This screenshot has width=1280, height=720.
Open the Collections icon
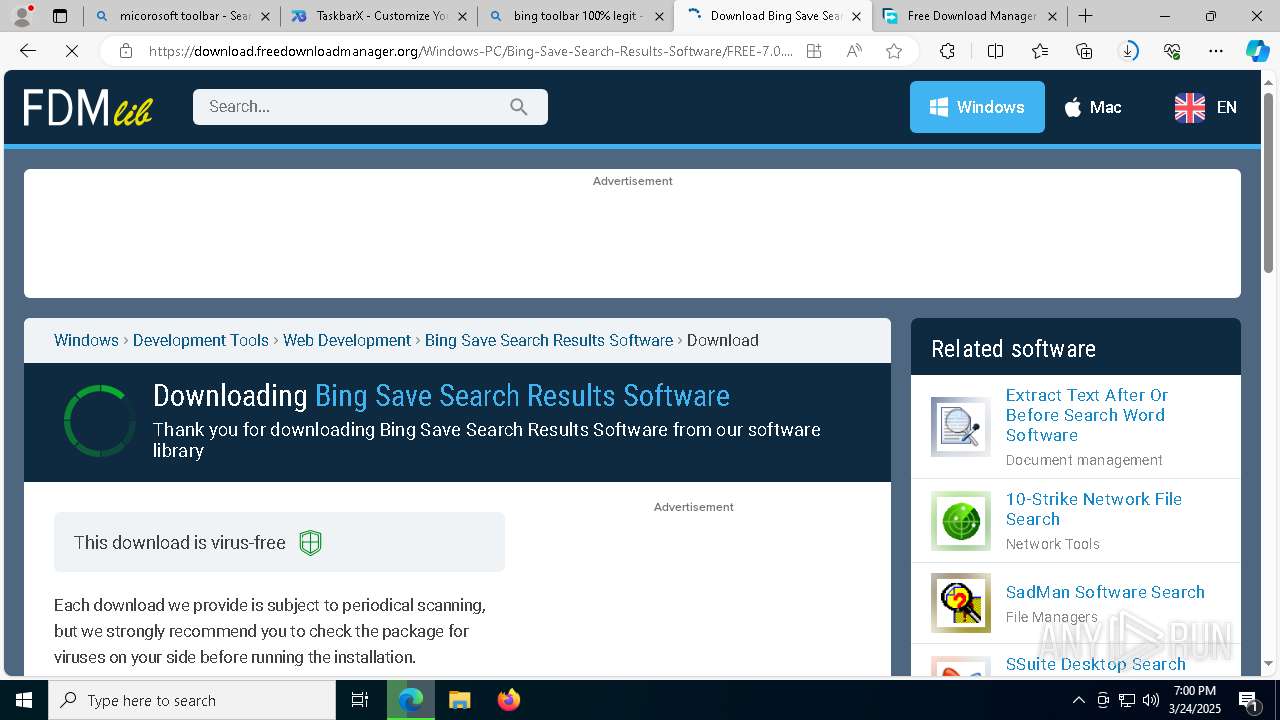click(x=1084, y=51)
